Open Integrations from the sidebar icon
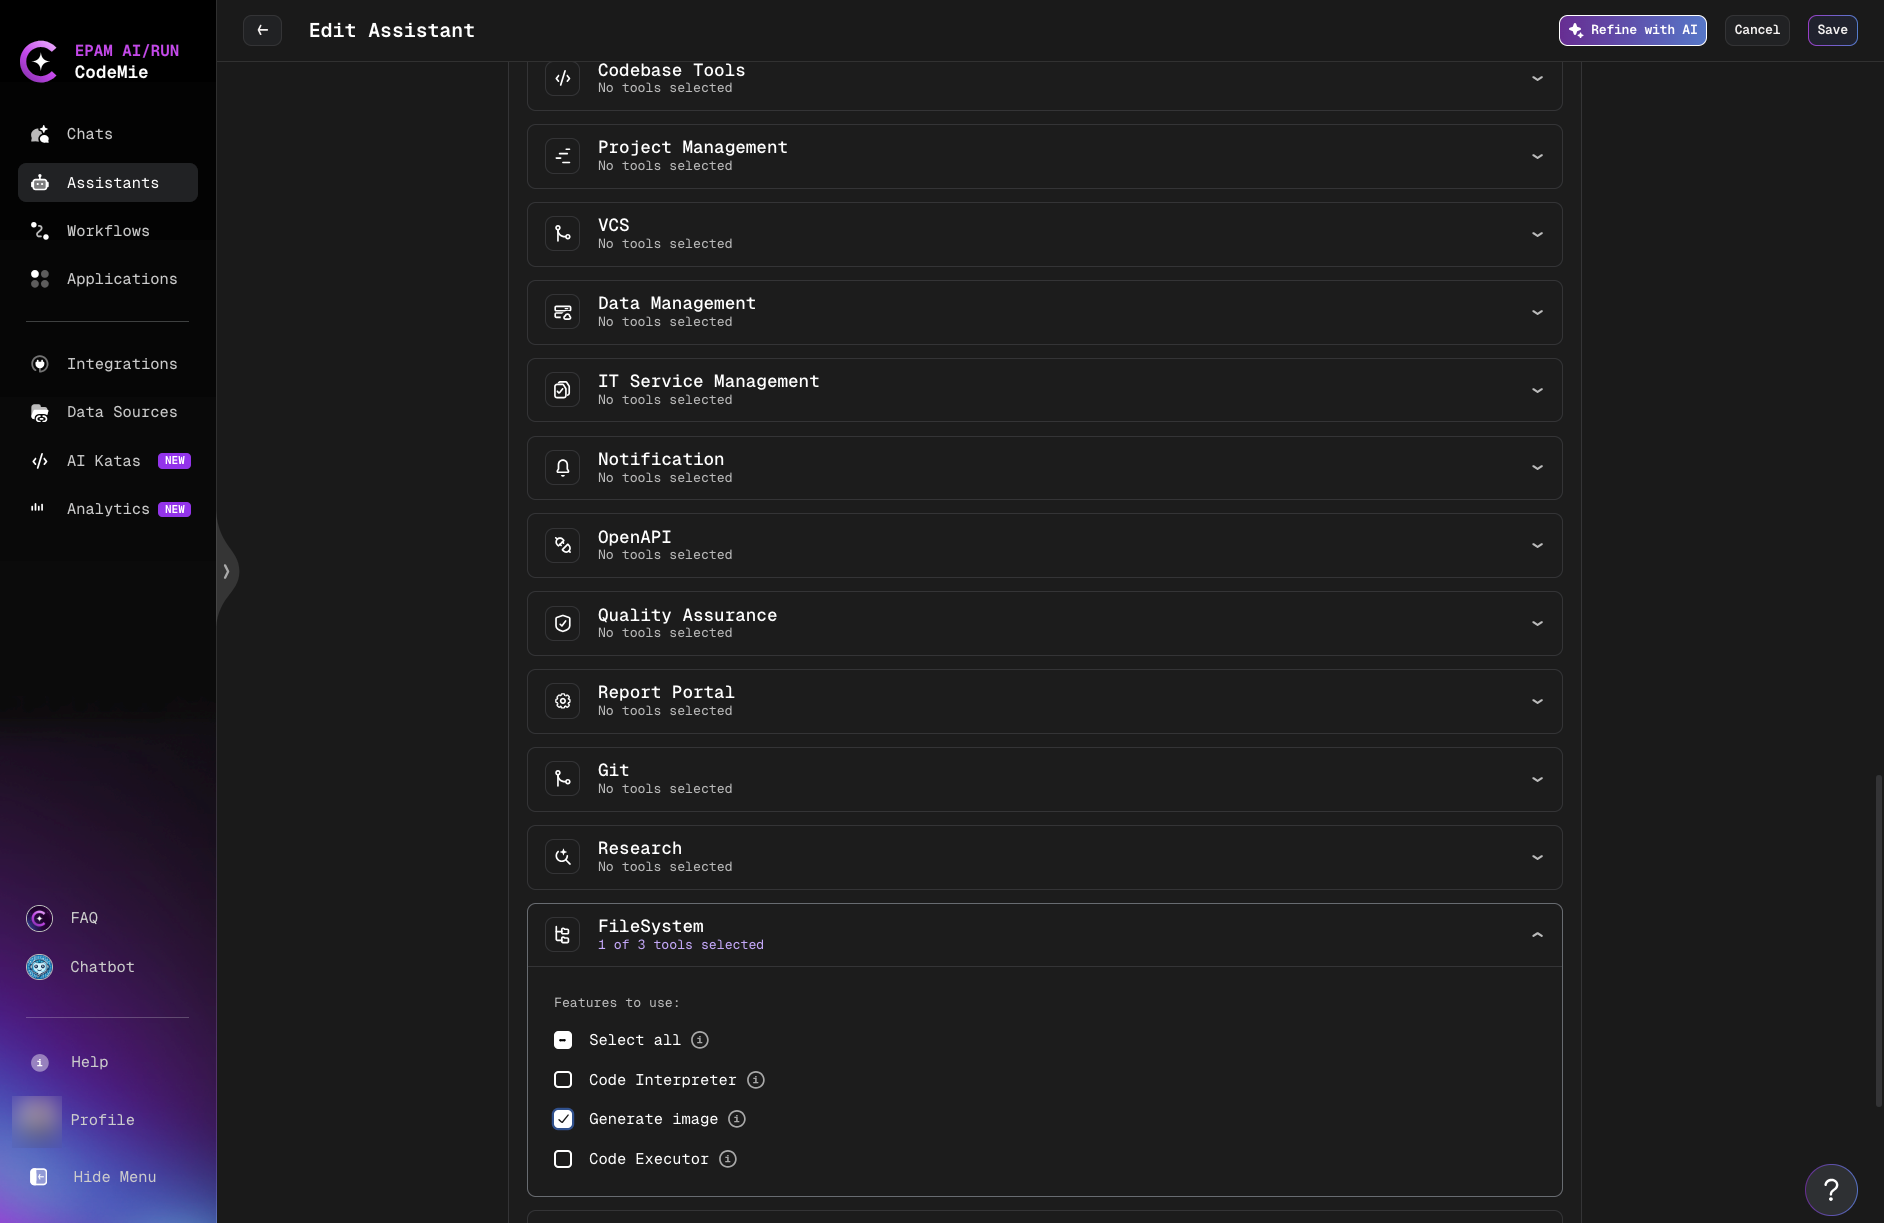The width and height of the screenshot is (1884, 1223). (x=40, y=364)
